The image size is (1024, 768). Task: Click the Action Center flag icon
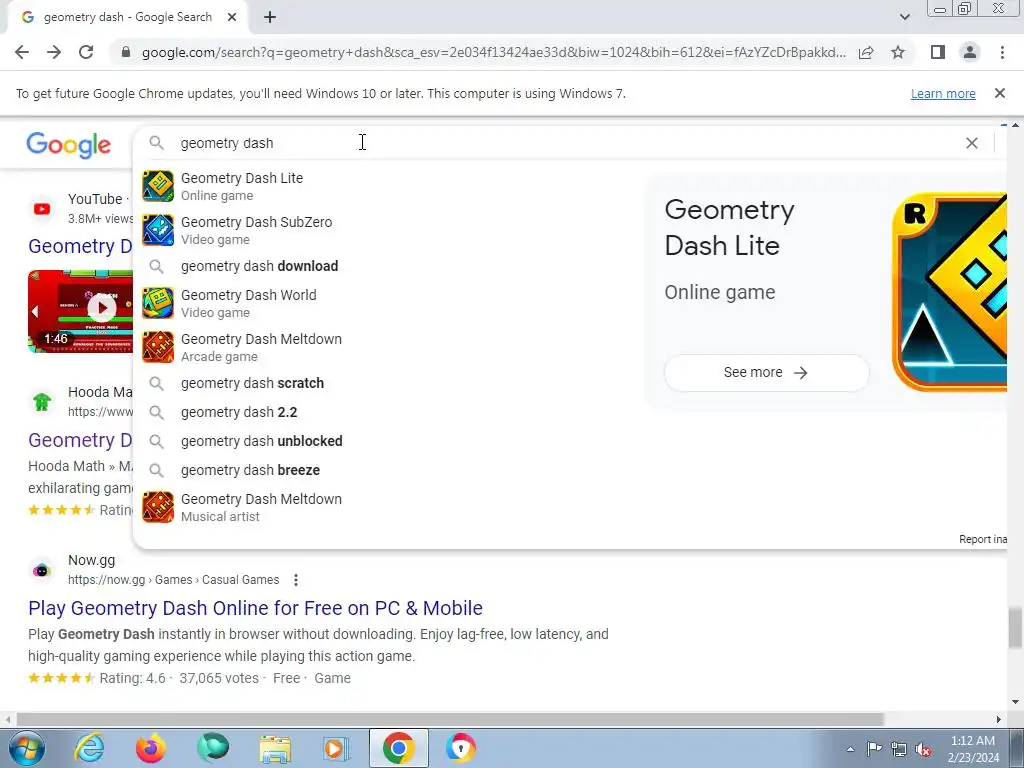pyautogui.click(x=874, y=749)
